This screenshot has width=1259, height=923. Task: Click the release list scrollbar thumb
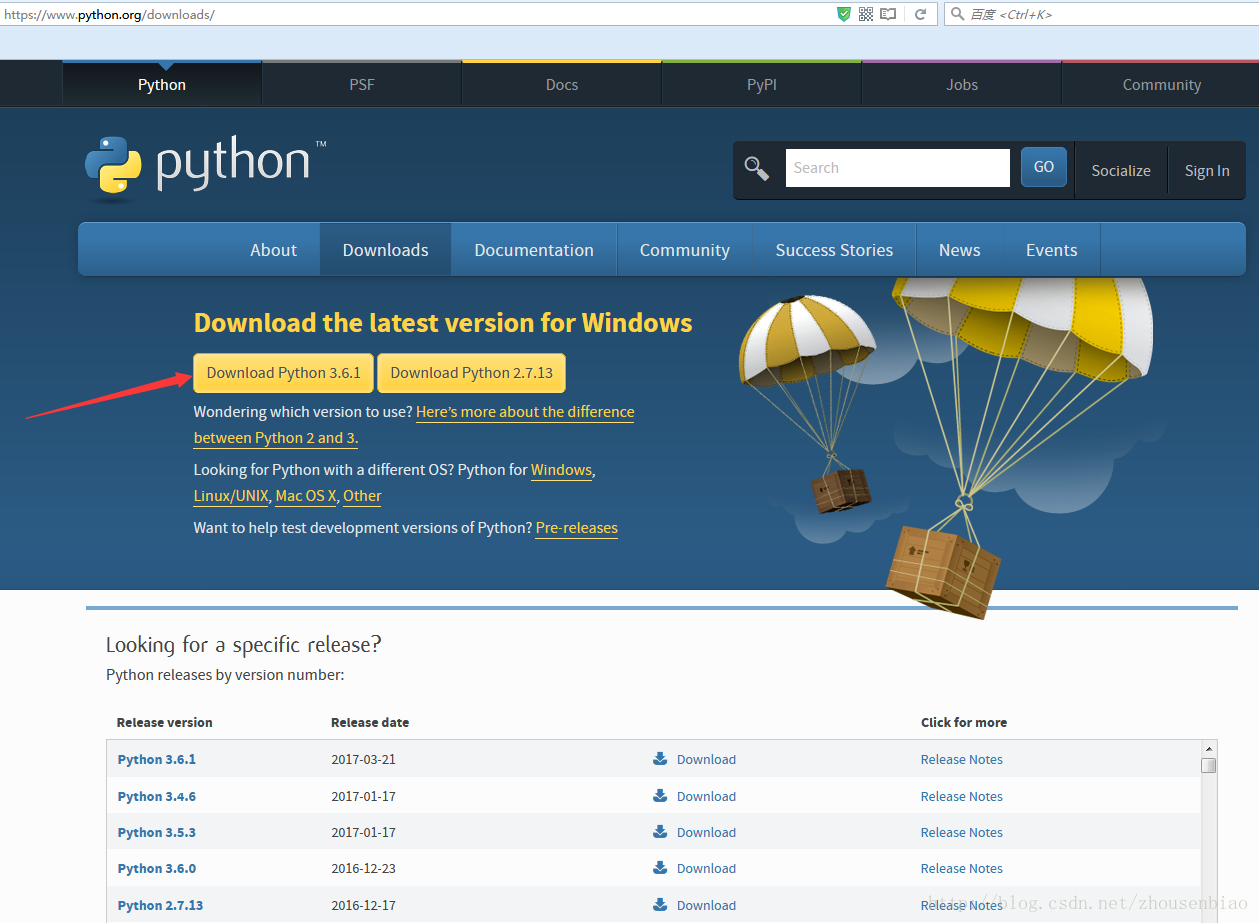click(1209, 765)
